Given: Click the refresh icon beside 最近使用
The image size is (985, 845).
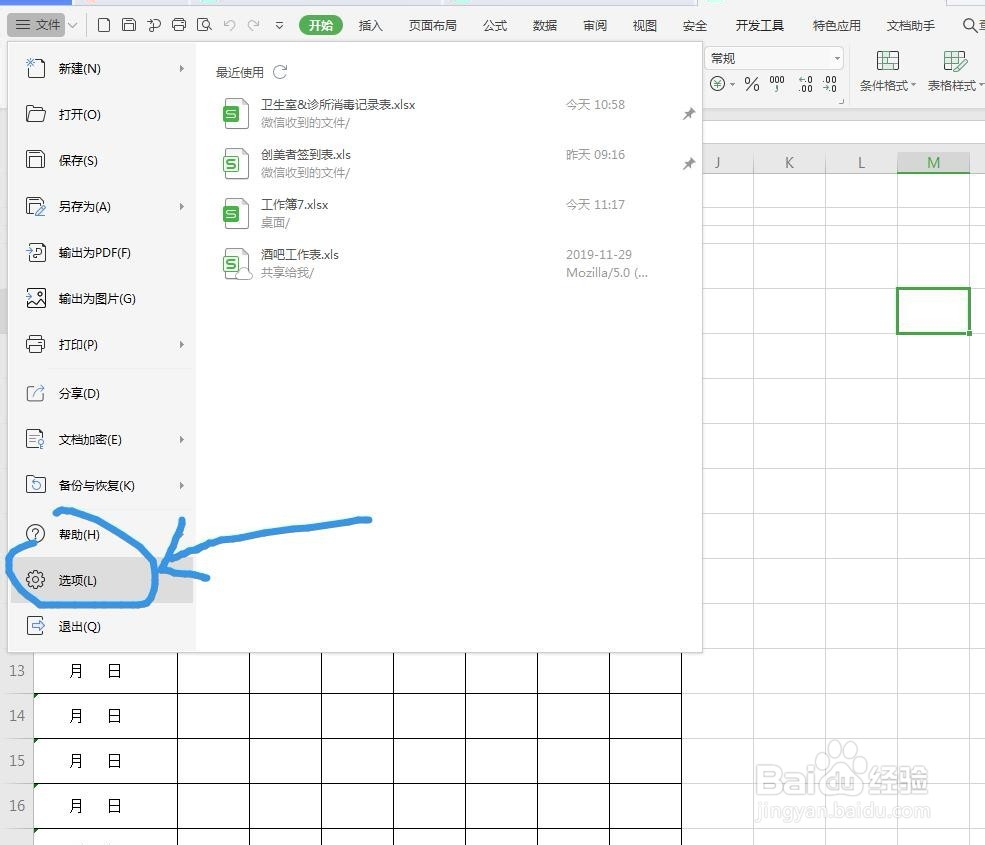Looking at the screenshot, I should pyautogui.click(x=280, y=72).
